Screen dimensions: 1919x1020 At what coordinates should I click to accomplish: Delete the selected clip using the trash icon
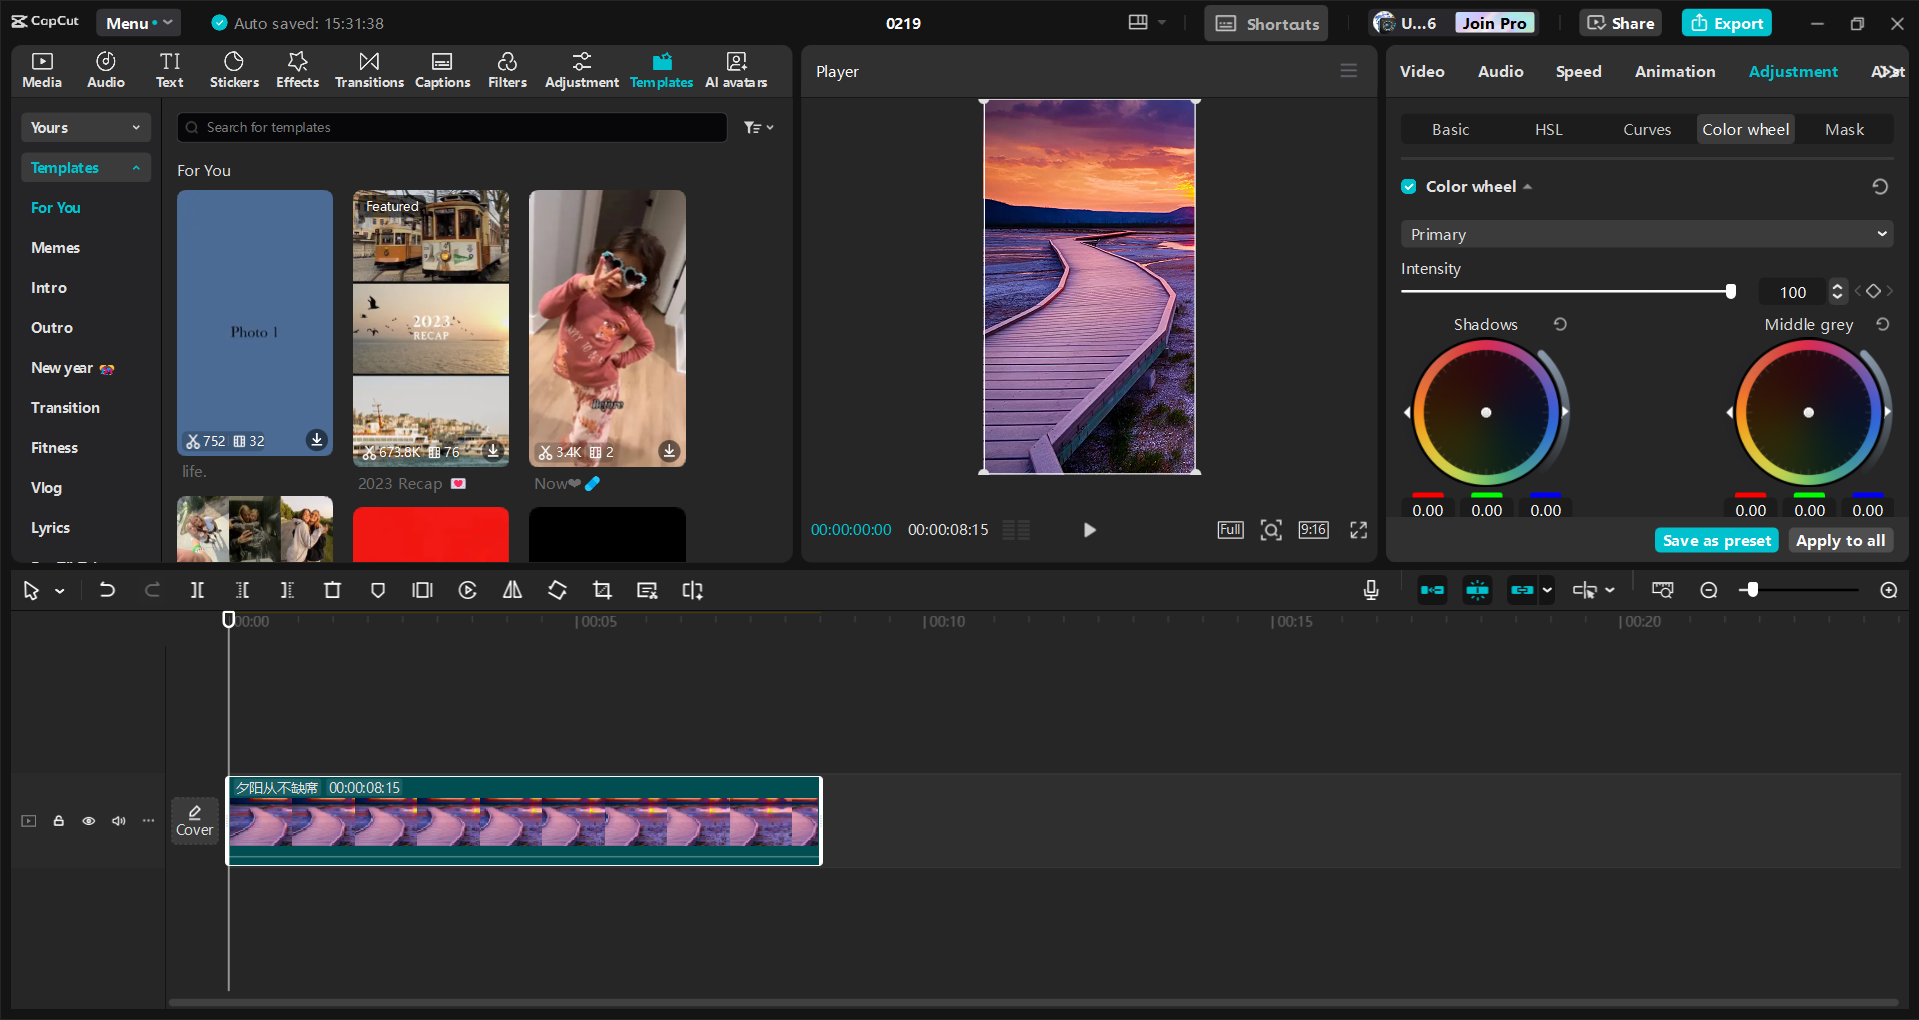(x=332, y=590)
